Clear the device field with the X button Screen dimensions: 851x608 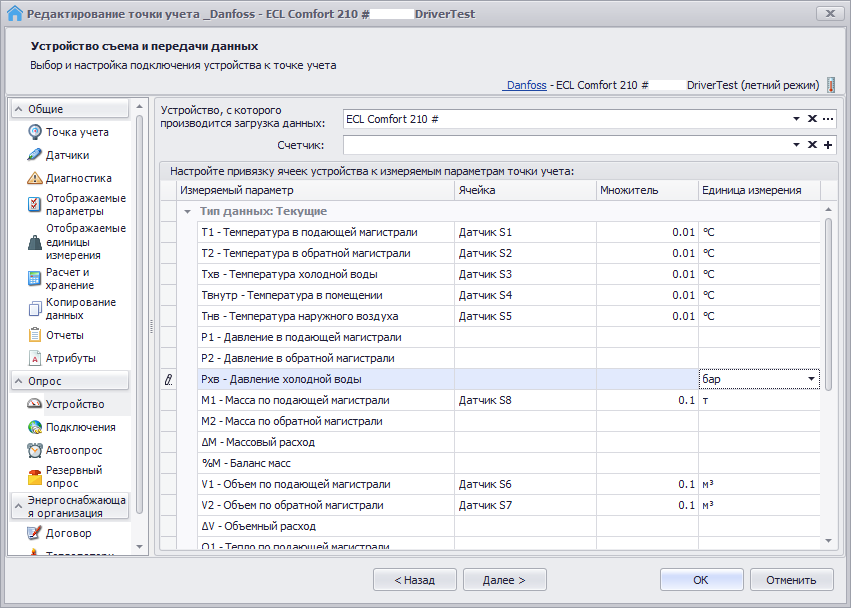(x=812, y=119)
